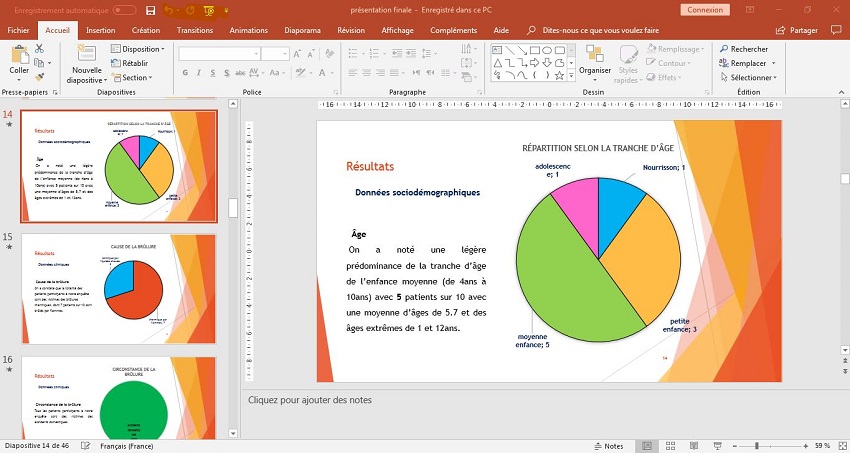Toggle the Enregistrement automatique switch
This screenshot has width=850, height=453.
coord(125,10)
